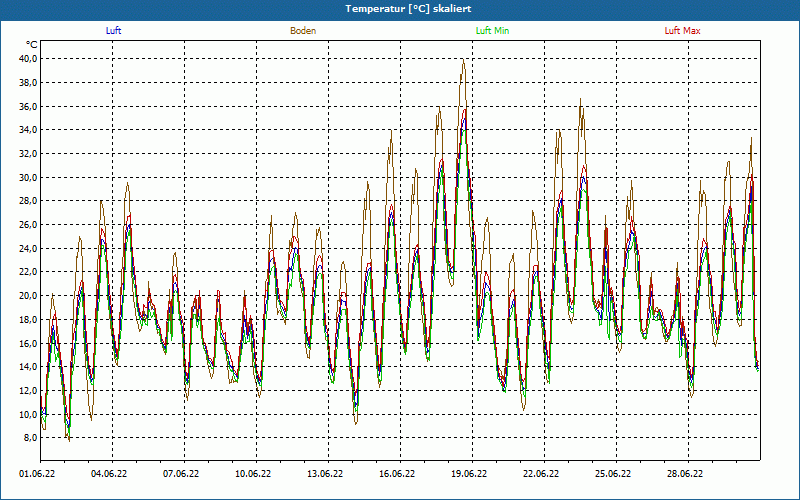The image size is (800, 500).
Task: Click the 24,0 y-axis value
Action: click(x=28, y=248)
